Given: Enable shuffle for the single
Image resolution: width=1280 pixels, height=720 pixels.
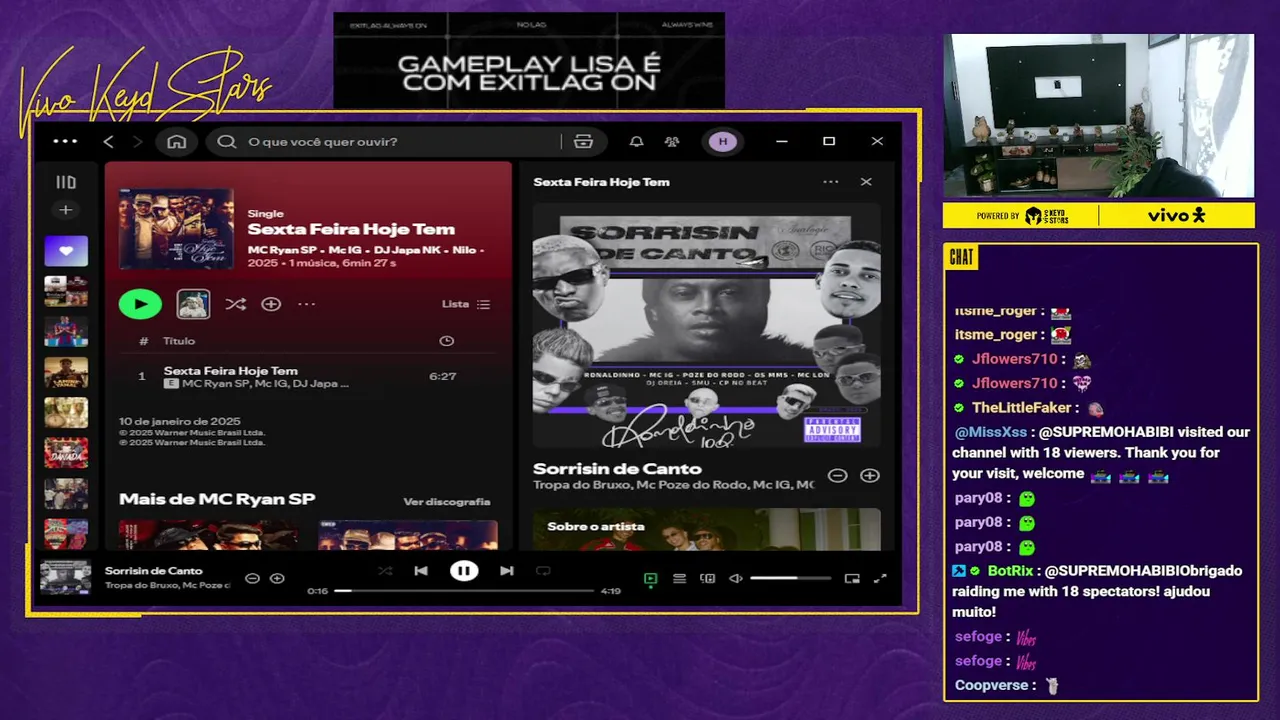Looking at the screenshot, I should tap(236, 304).
